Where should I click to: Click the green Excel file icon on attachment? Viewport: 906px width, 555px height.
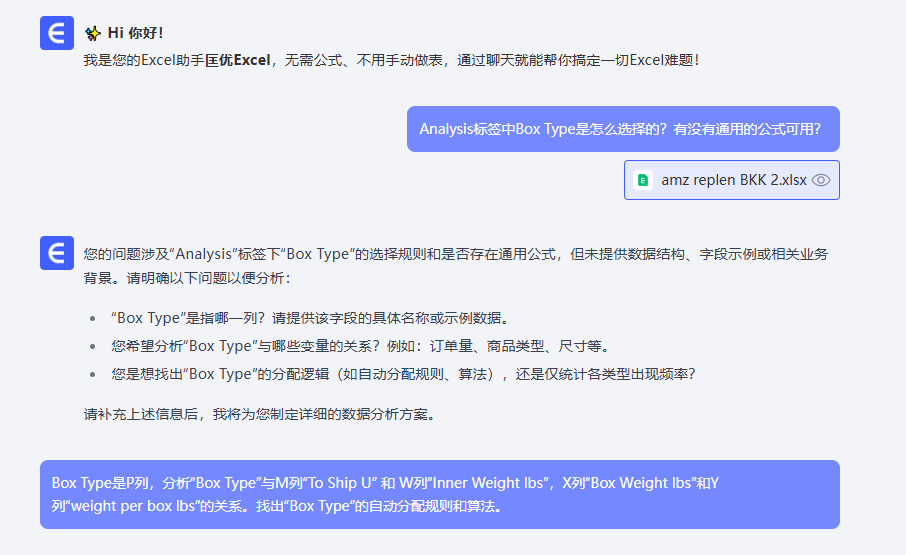(x=643, y=180)
